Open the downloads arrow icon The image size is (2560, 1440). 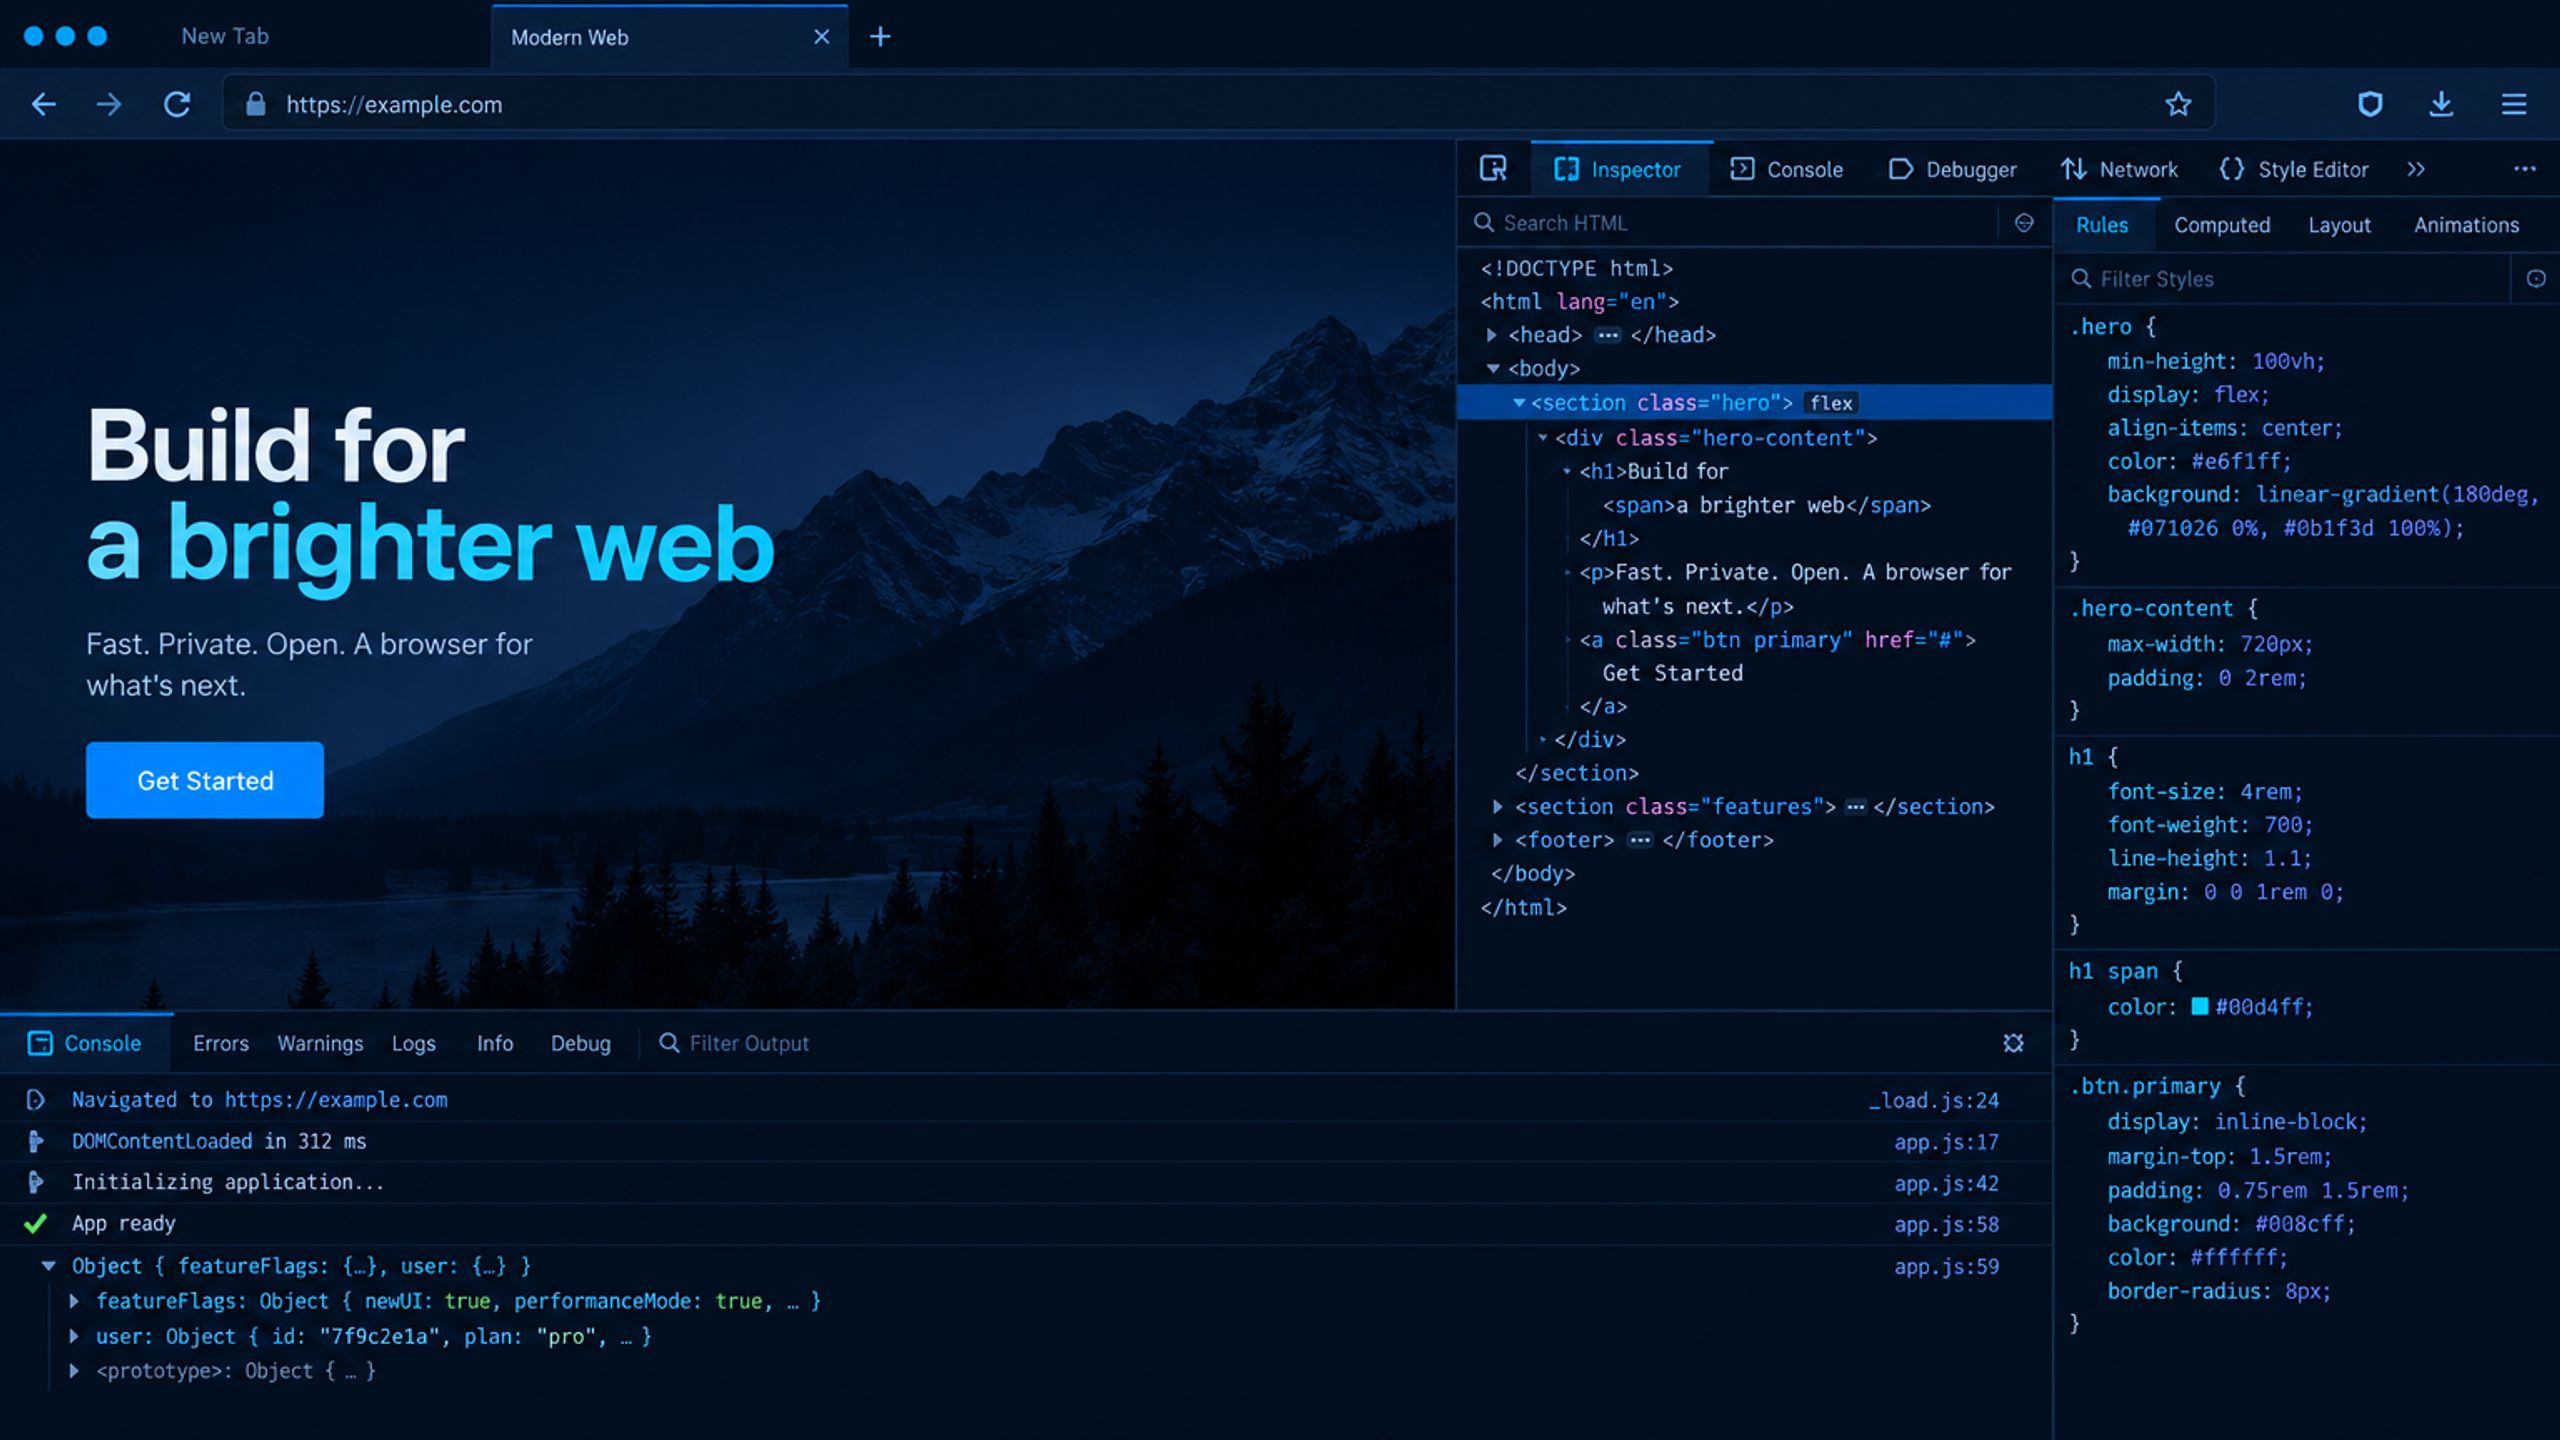(x=2441, y=104)
